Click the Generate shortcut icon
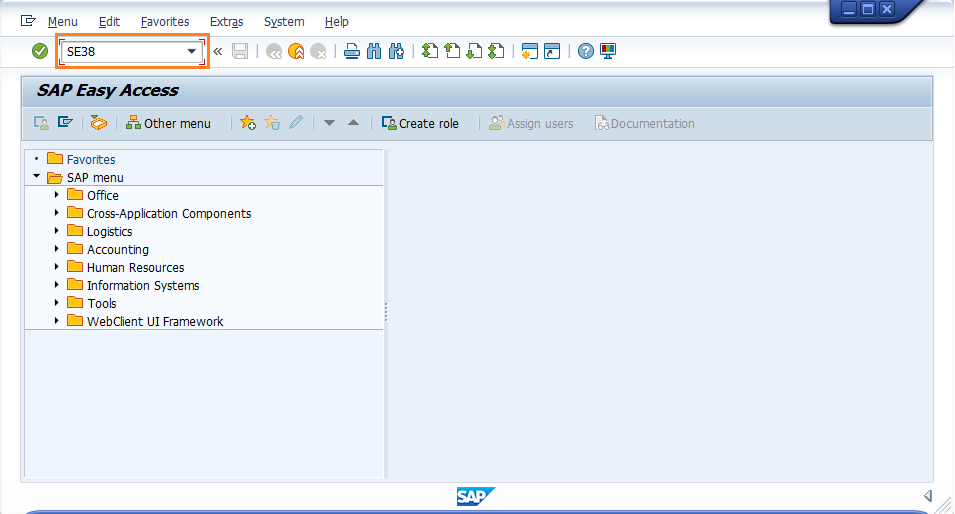Image resolution: width=955 pixels, height=514 pixels. pyautogui.click(x=552, y=51)
